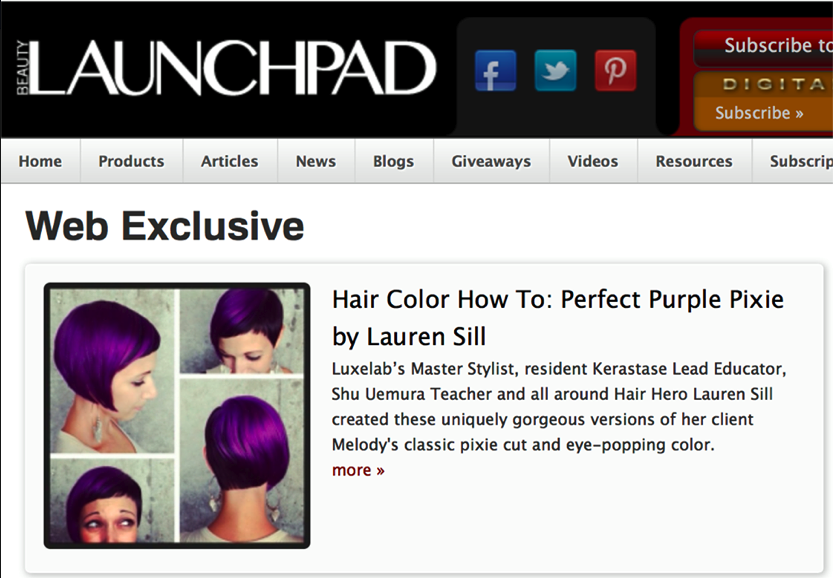Viewport: 833px width, 578px height.
Task: Click the red 'more »' link
Action: [x=358, y=470]
